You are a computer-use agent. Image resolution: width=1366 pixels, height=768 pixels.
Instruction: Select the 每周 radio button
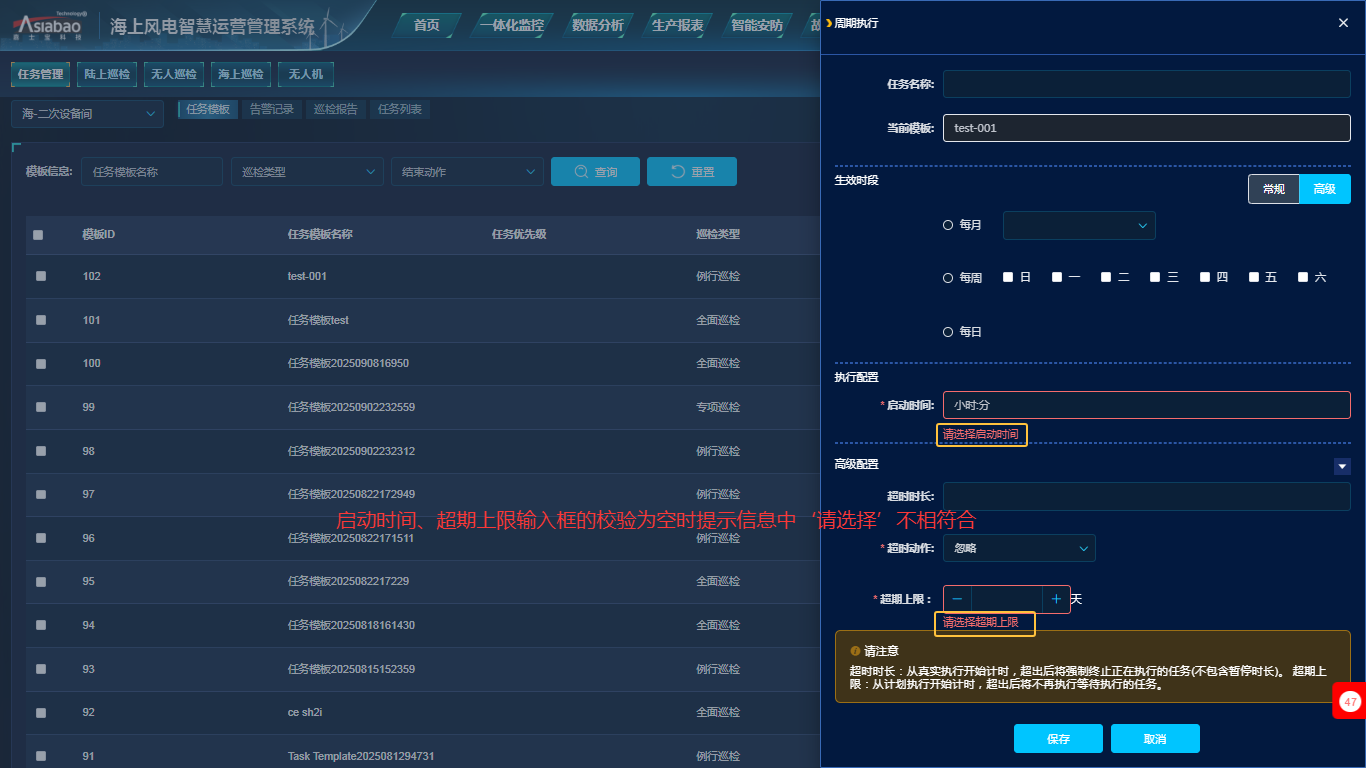pos(948,278)
